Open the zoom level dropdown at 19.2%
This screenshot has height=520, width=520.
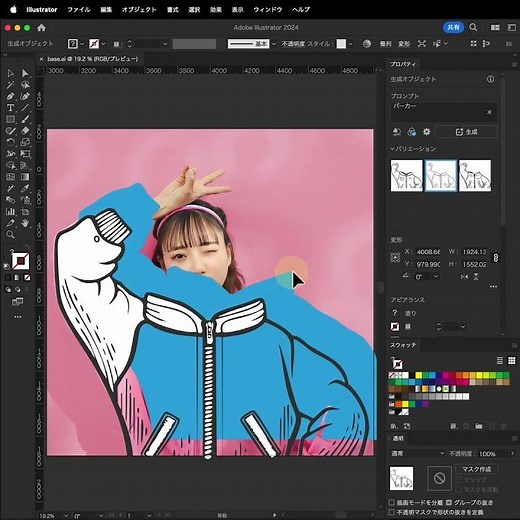66,515
